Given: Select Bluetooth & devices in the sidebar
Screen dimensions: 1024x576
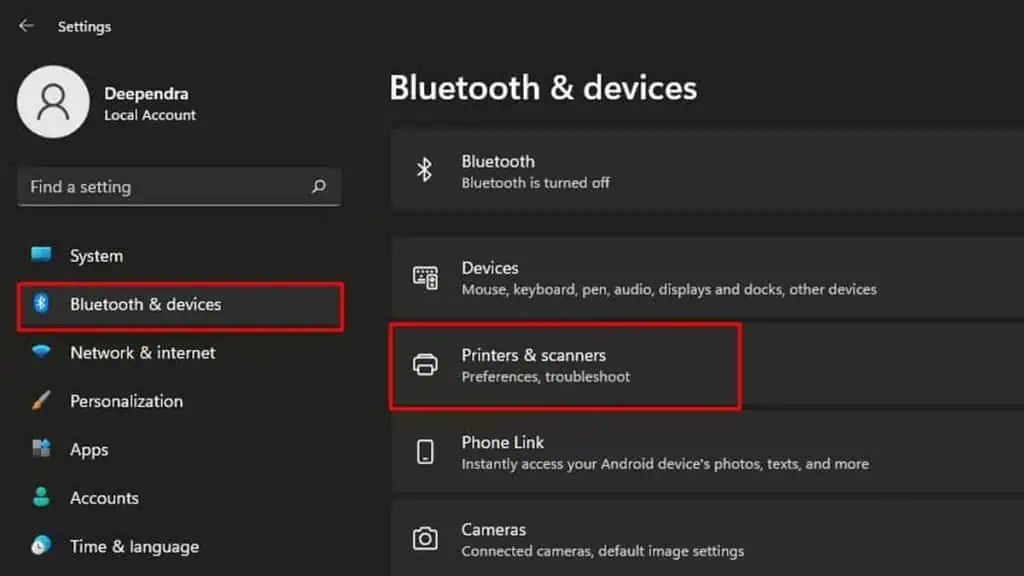Looking at the screenshot, I should pyautogui.click(x=180, y=305).
